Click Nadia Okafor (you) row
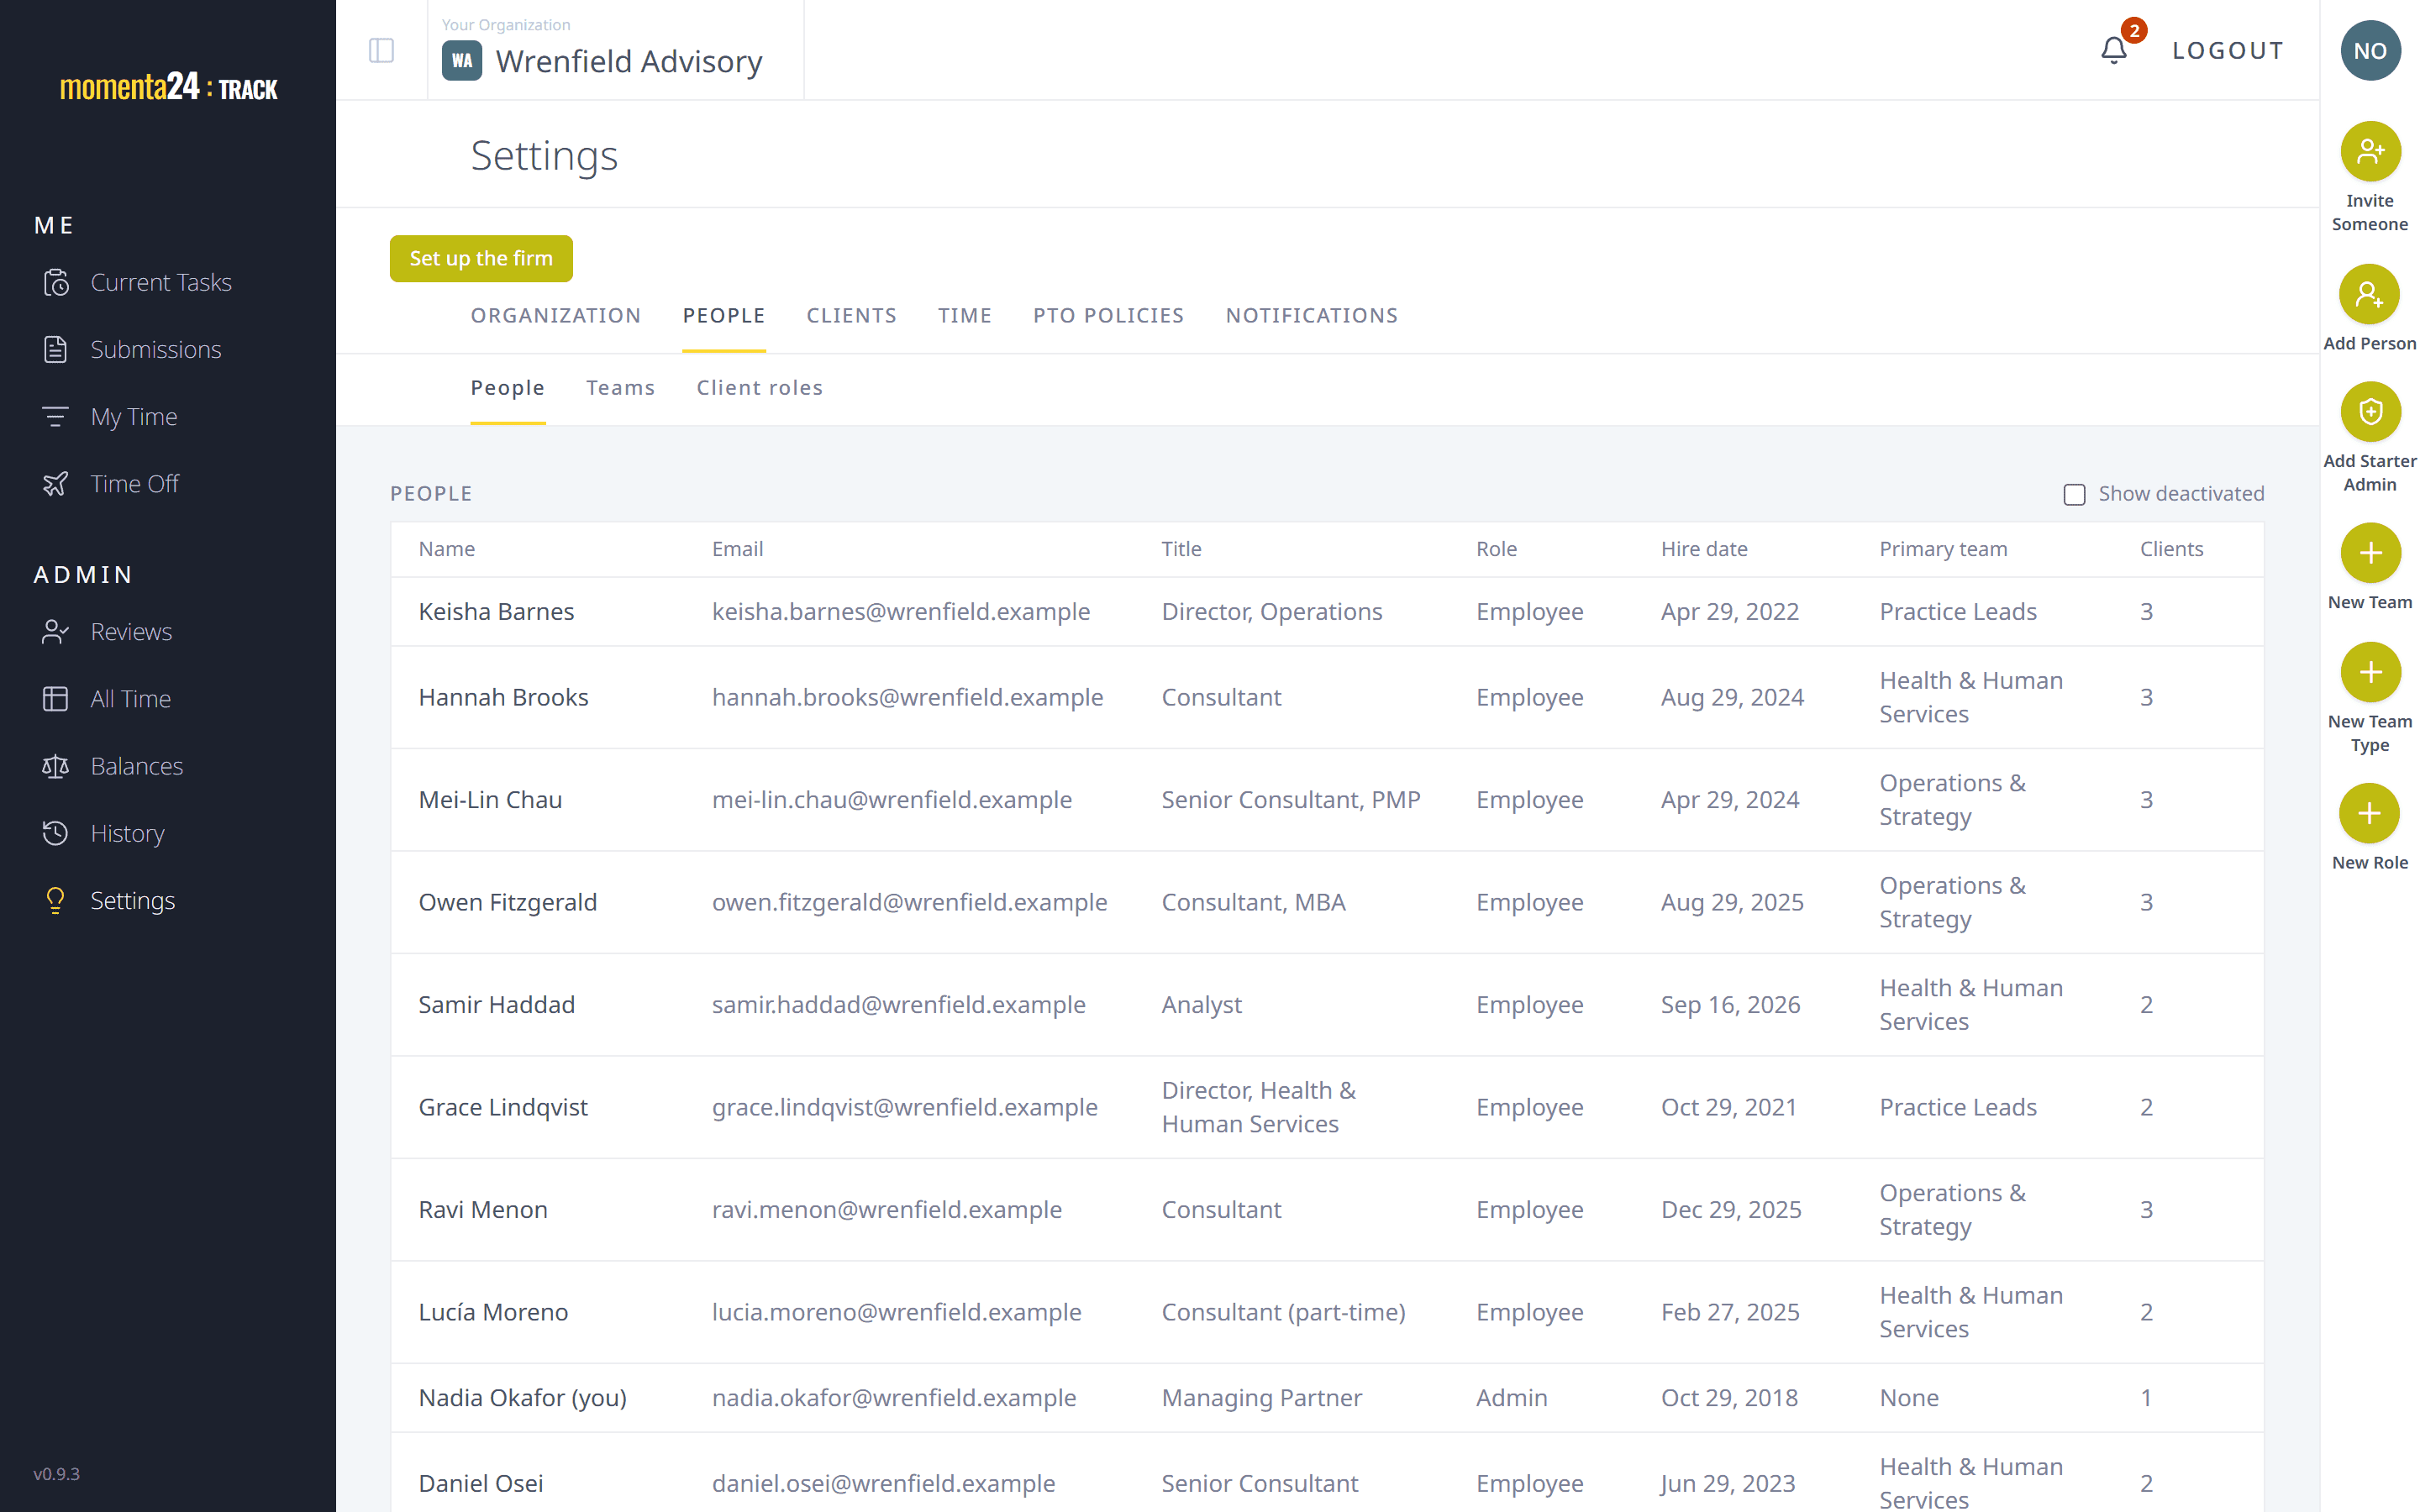Image resolution: width=2420 pixels, height=1512 pixels. (1327, 1398)
